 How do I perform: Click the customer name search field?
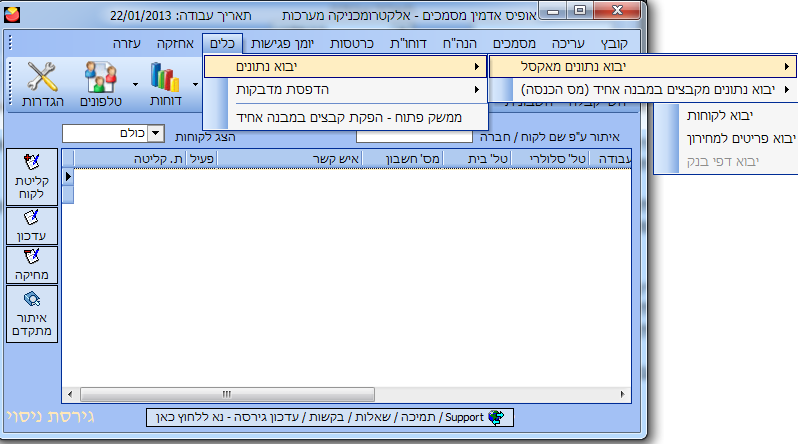point(414,136)
